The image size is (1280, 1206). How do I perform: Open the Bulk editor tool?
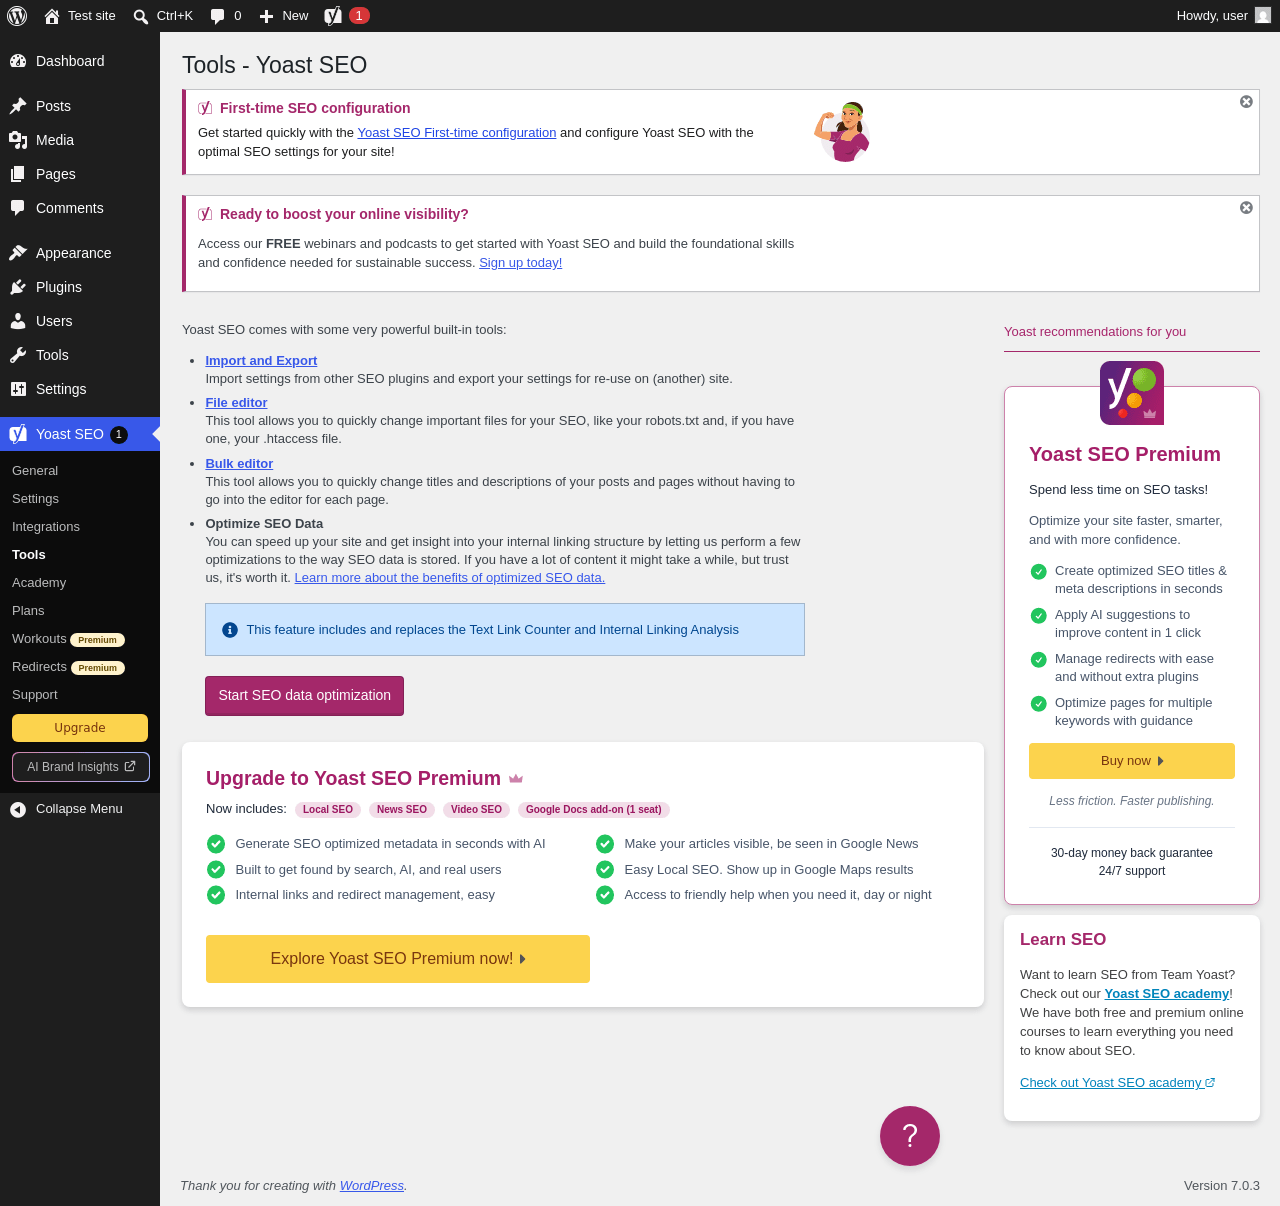point(239,464)
